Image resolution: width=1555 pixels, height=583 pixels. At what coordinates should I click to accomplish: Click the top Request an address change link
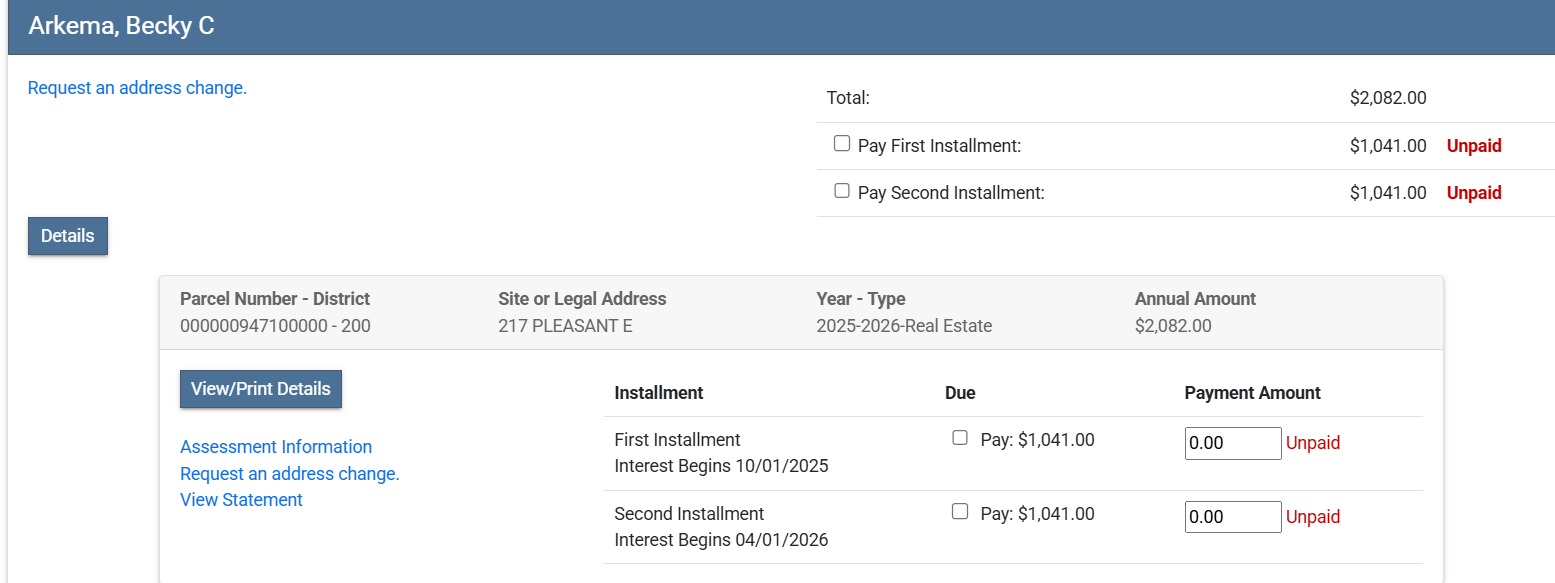tap(137, 88)
